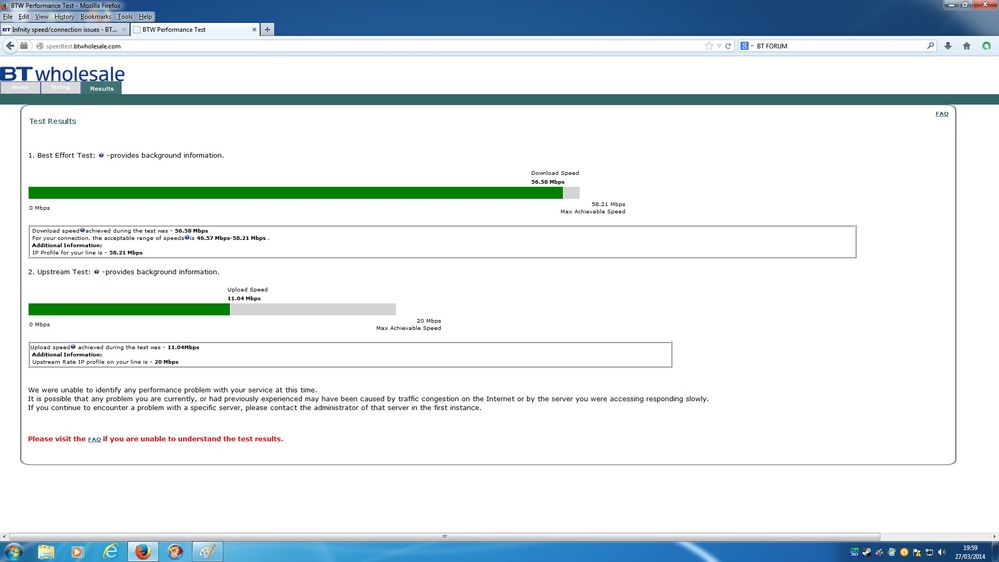
Task: Click the Windows Start orb
Action: click(x=13, y=551)
